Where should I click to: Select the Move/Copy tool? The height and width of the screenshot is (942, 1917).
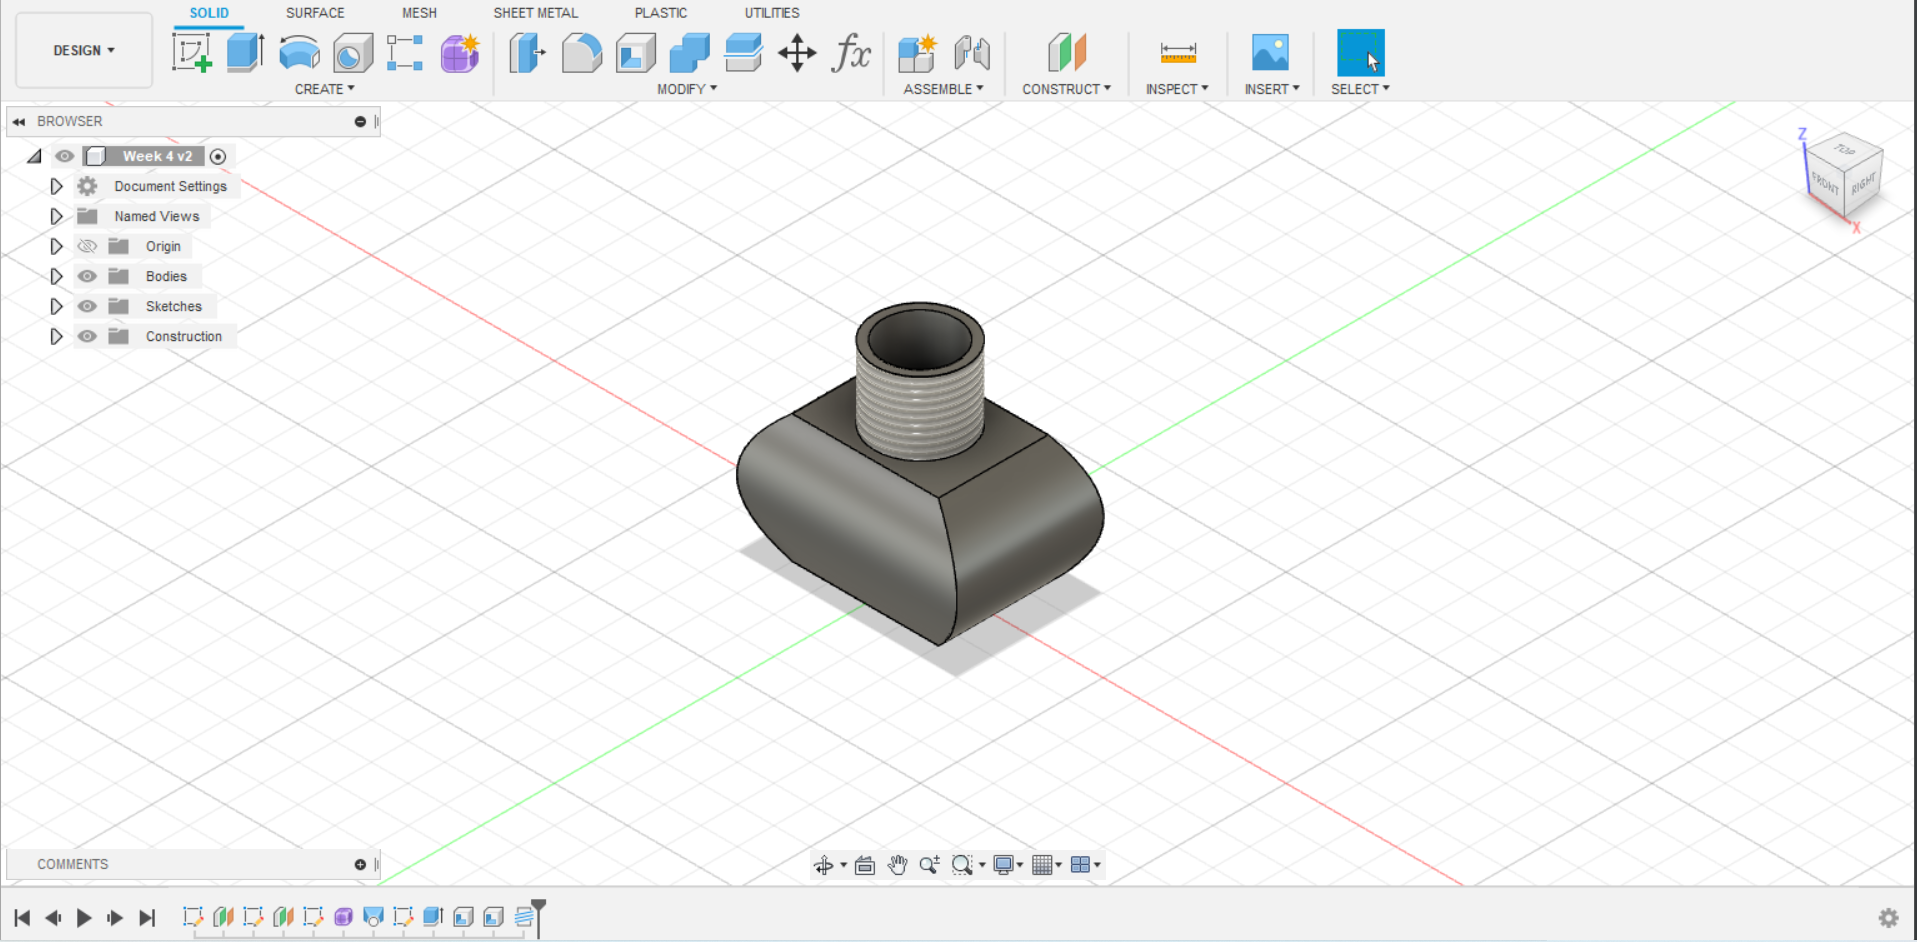pos(797,52)
